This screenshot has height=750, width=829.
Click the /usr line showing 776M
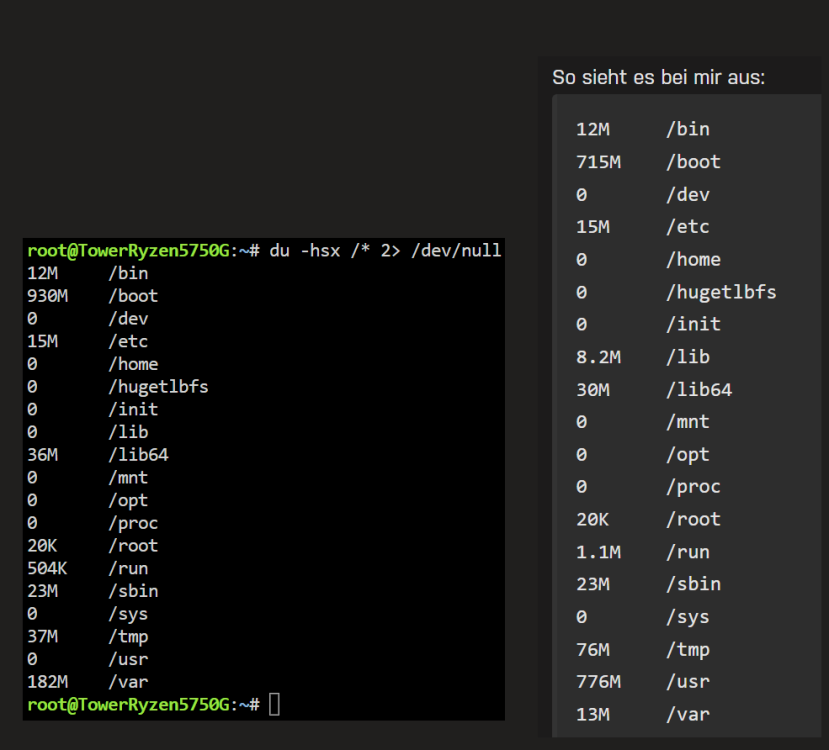point(643,682)
